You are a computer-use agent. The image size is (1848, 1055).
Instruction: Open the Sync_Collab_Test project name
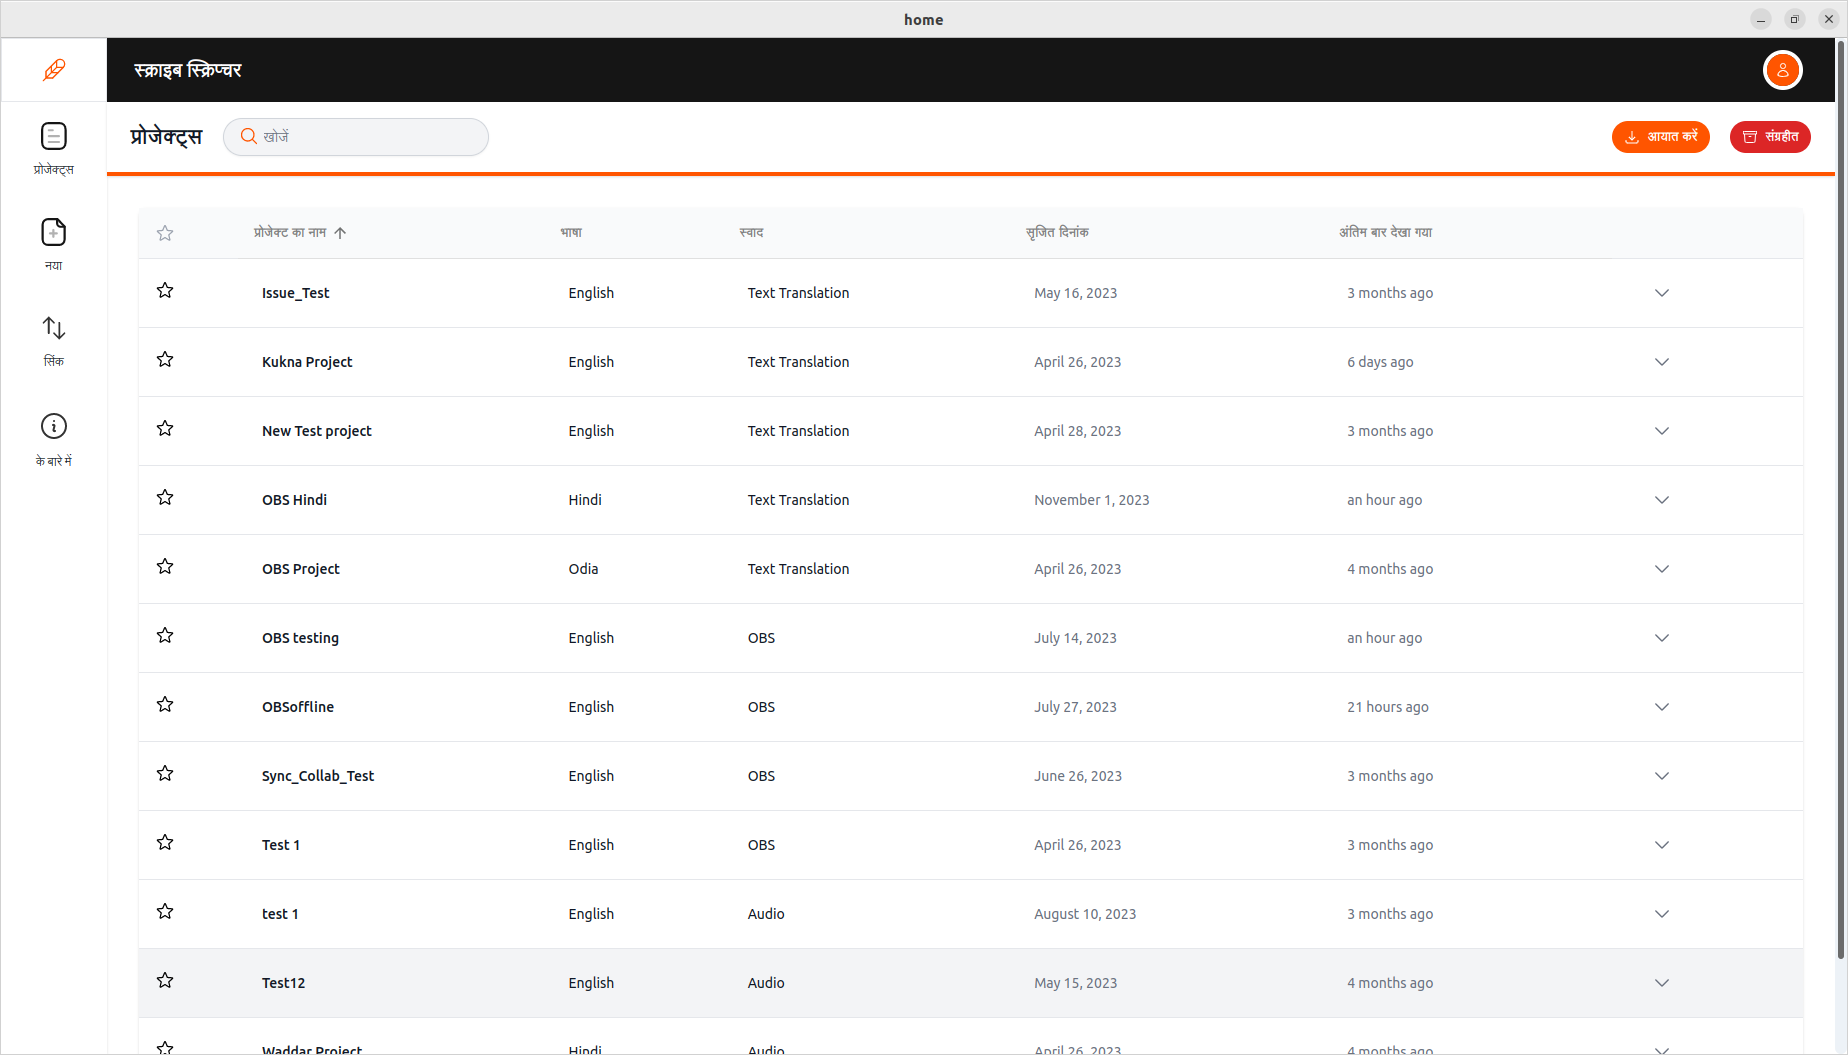tap(318, 776)
